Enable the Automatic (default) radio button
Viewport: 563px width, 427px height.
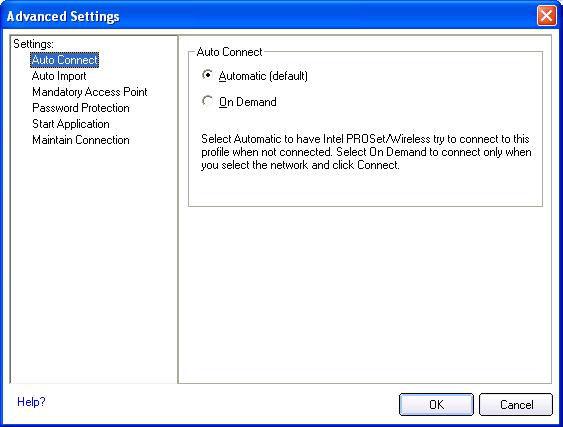point(207,75)
